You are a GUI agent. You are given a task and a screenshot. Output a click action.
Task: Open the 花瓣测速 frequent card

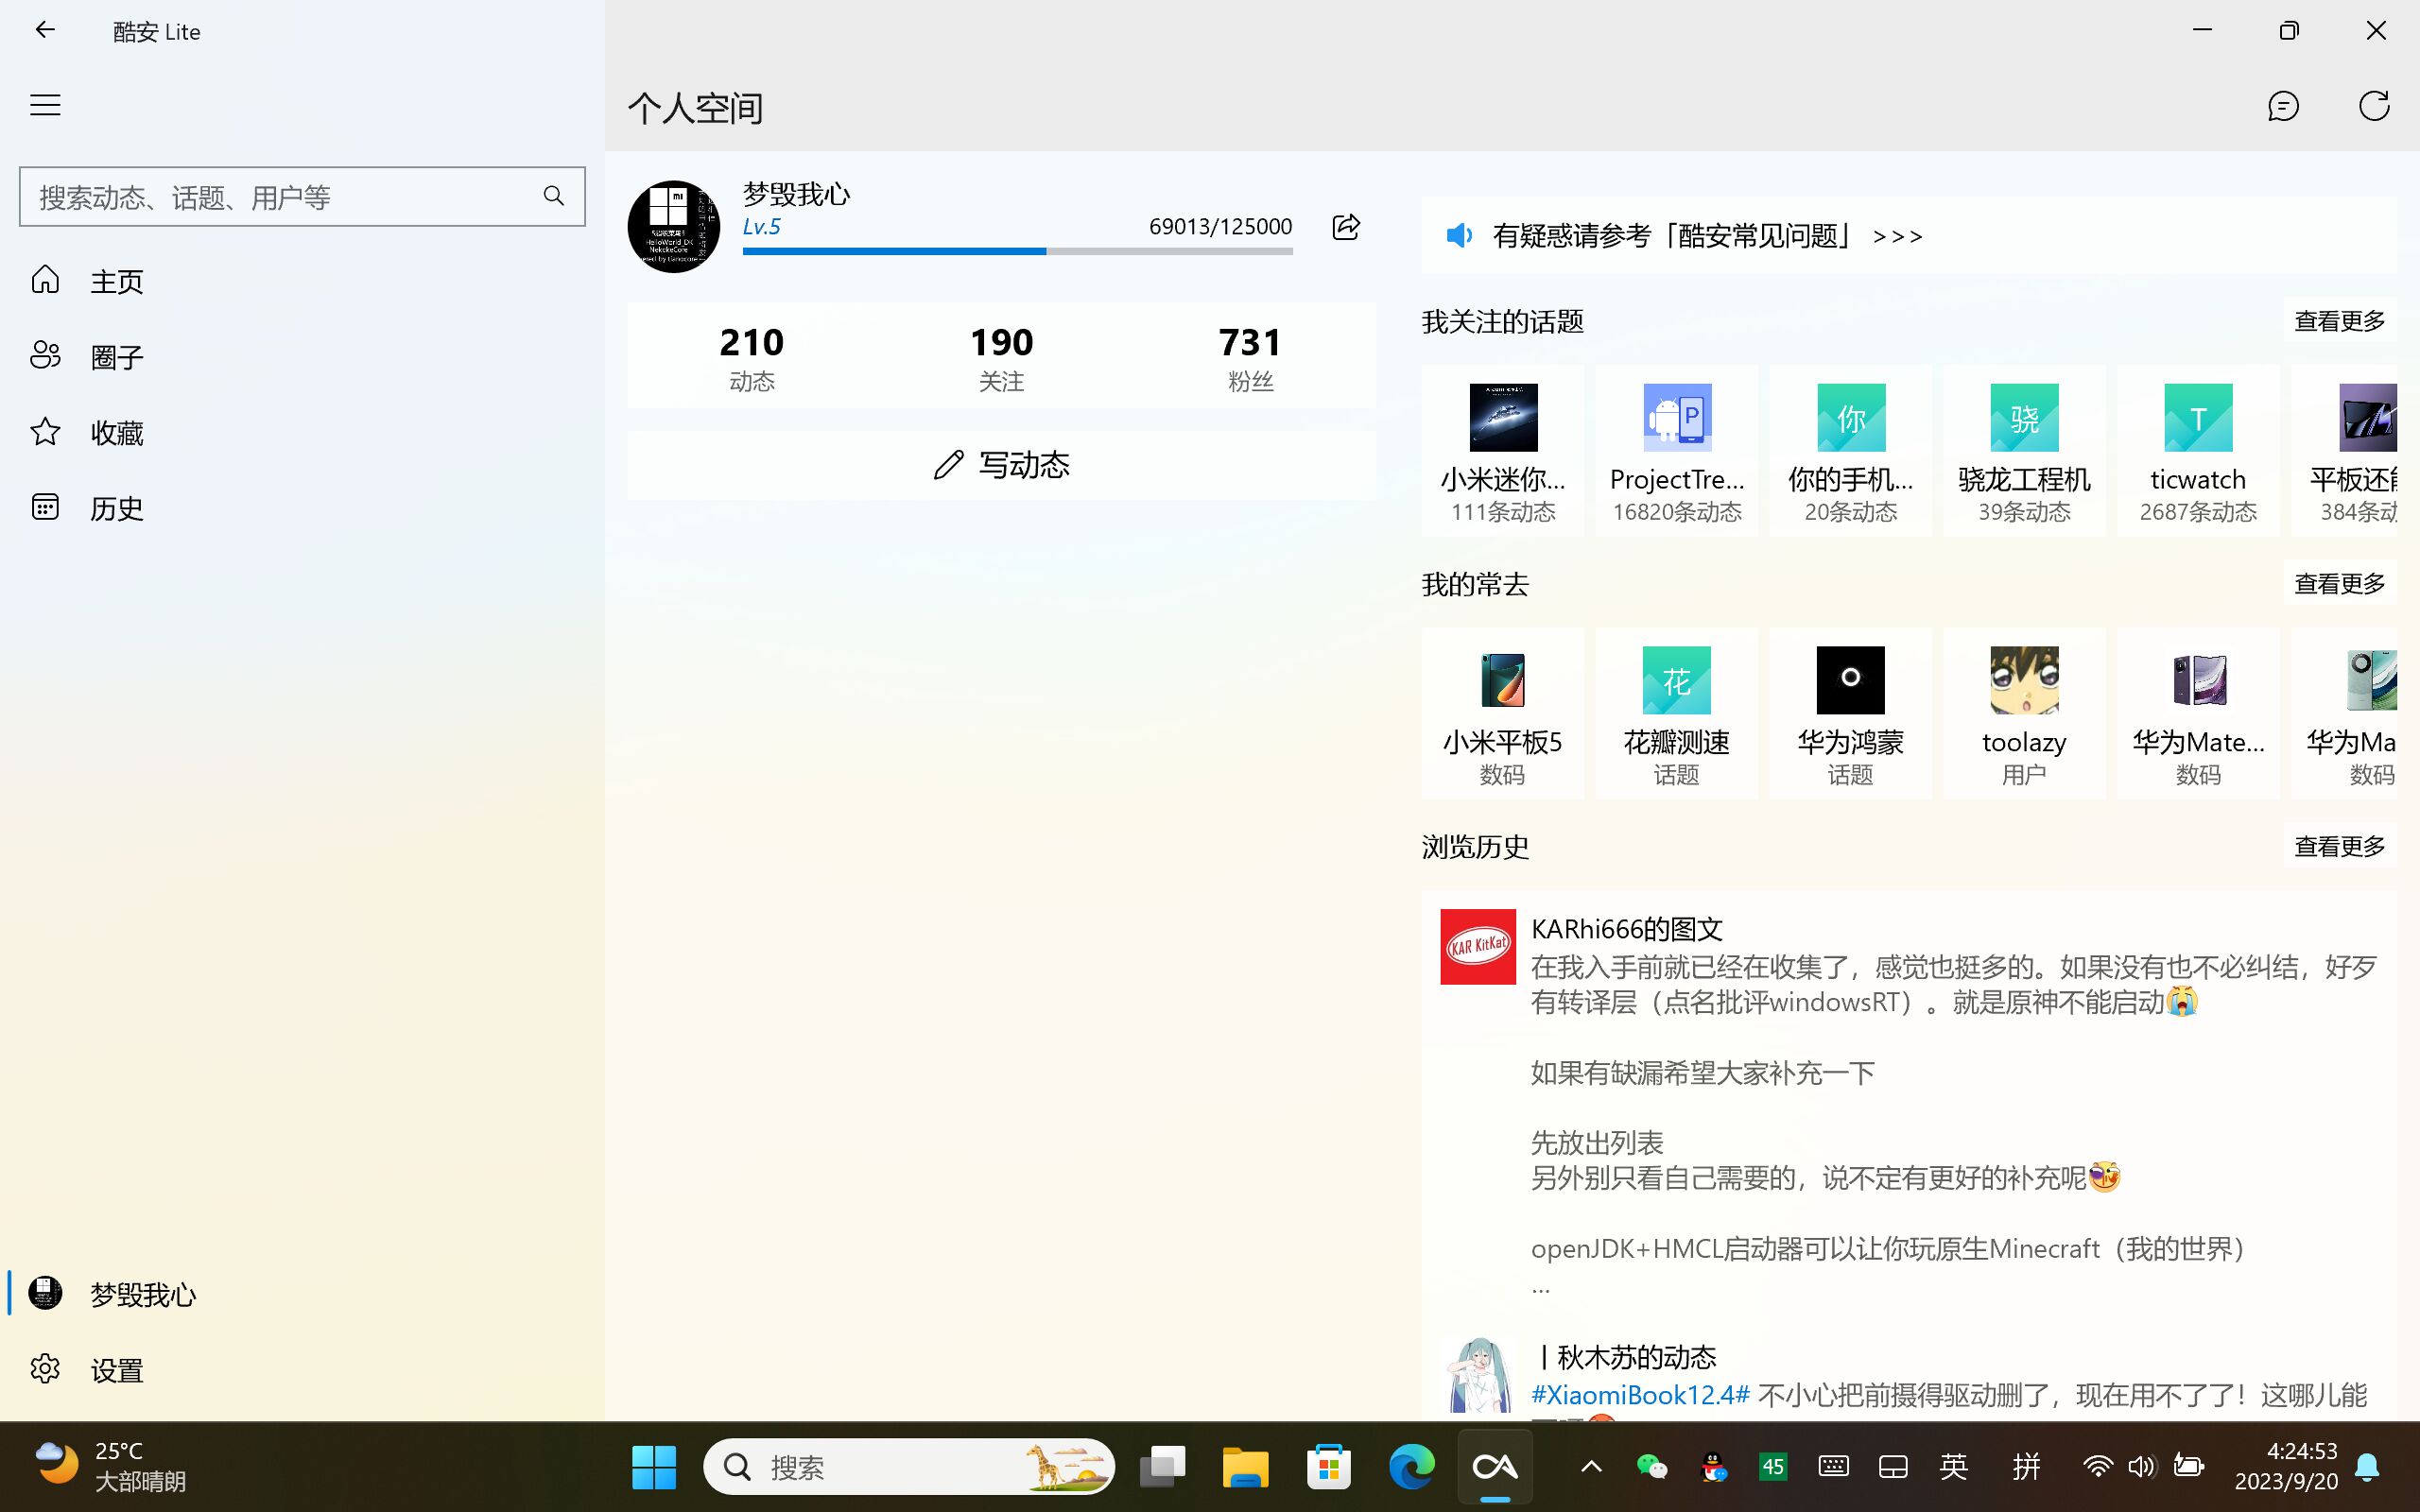1677,713
